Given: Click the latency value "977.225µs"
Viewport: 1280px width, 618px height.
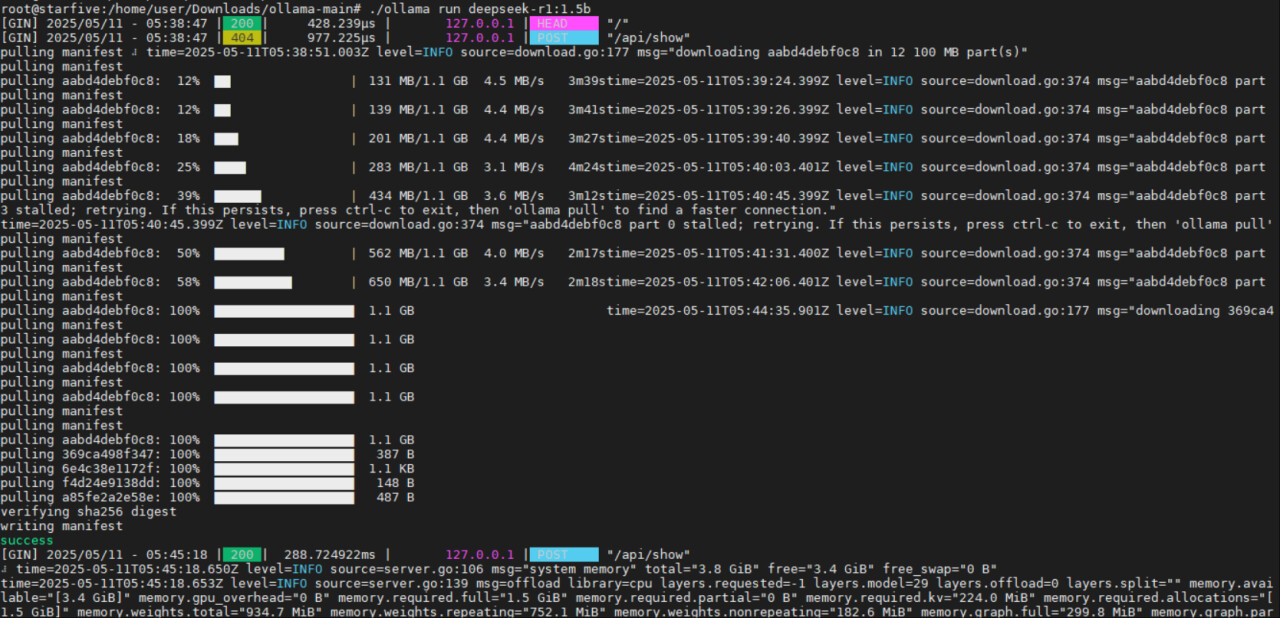Looking at the screenshot, I should pos(343,38).
